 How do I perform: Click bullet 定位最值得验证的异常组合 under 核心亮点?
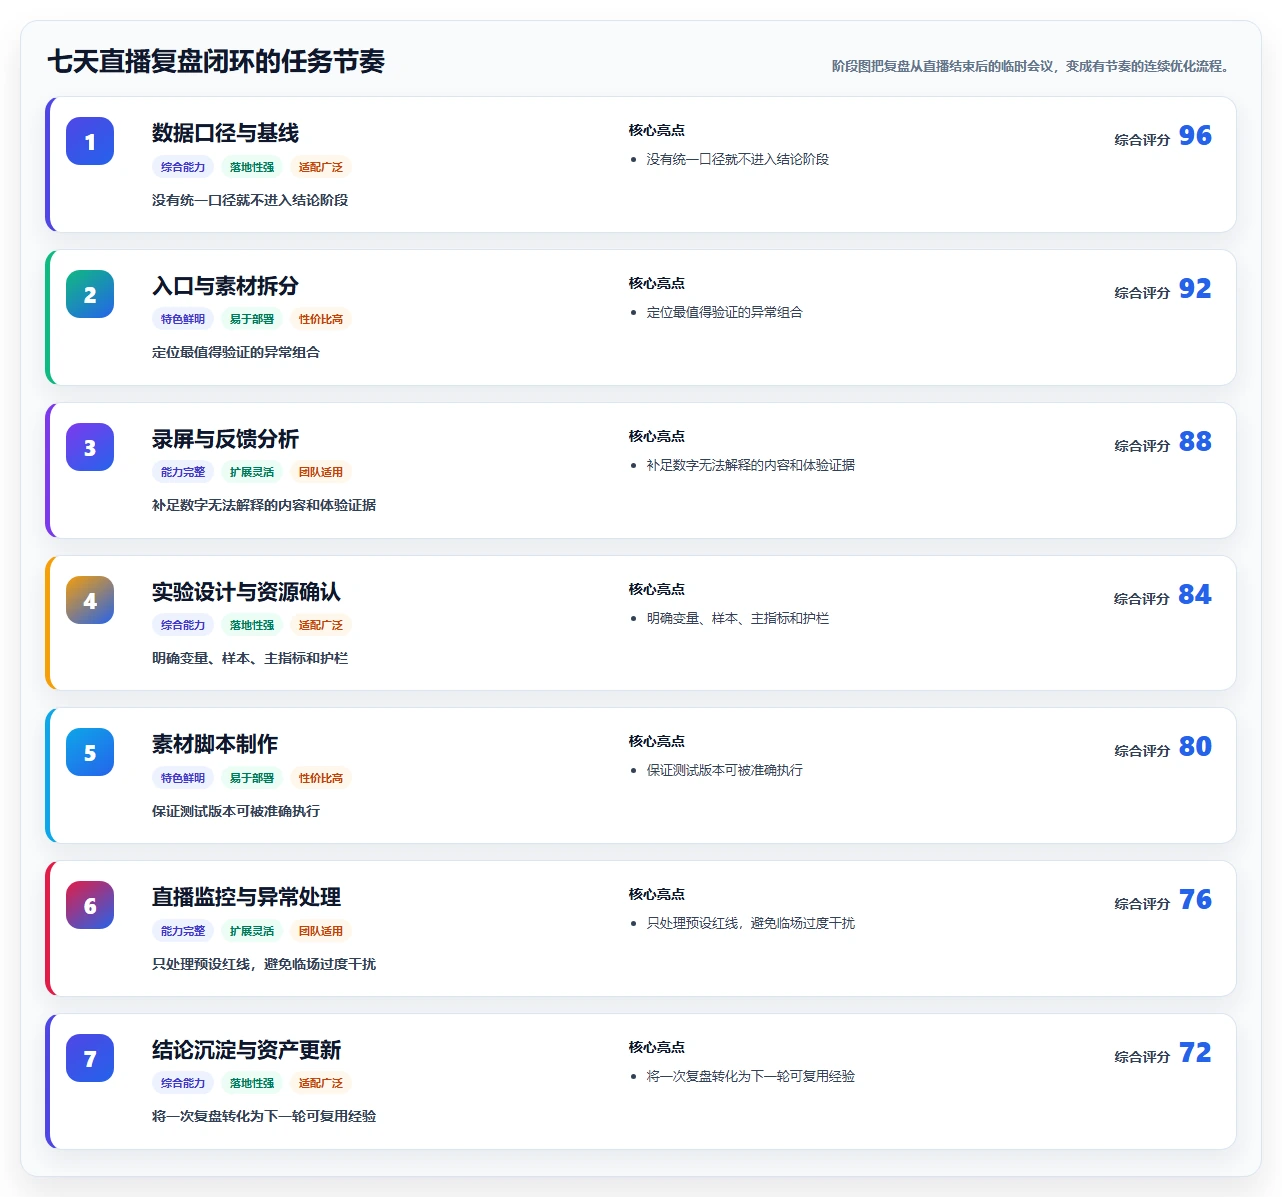click(x=724, y=312)
